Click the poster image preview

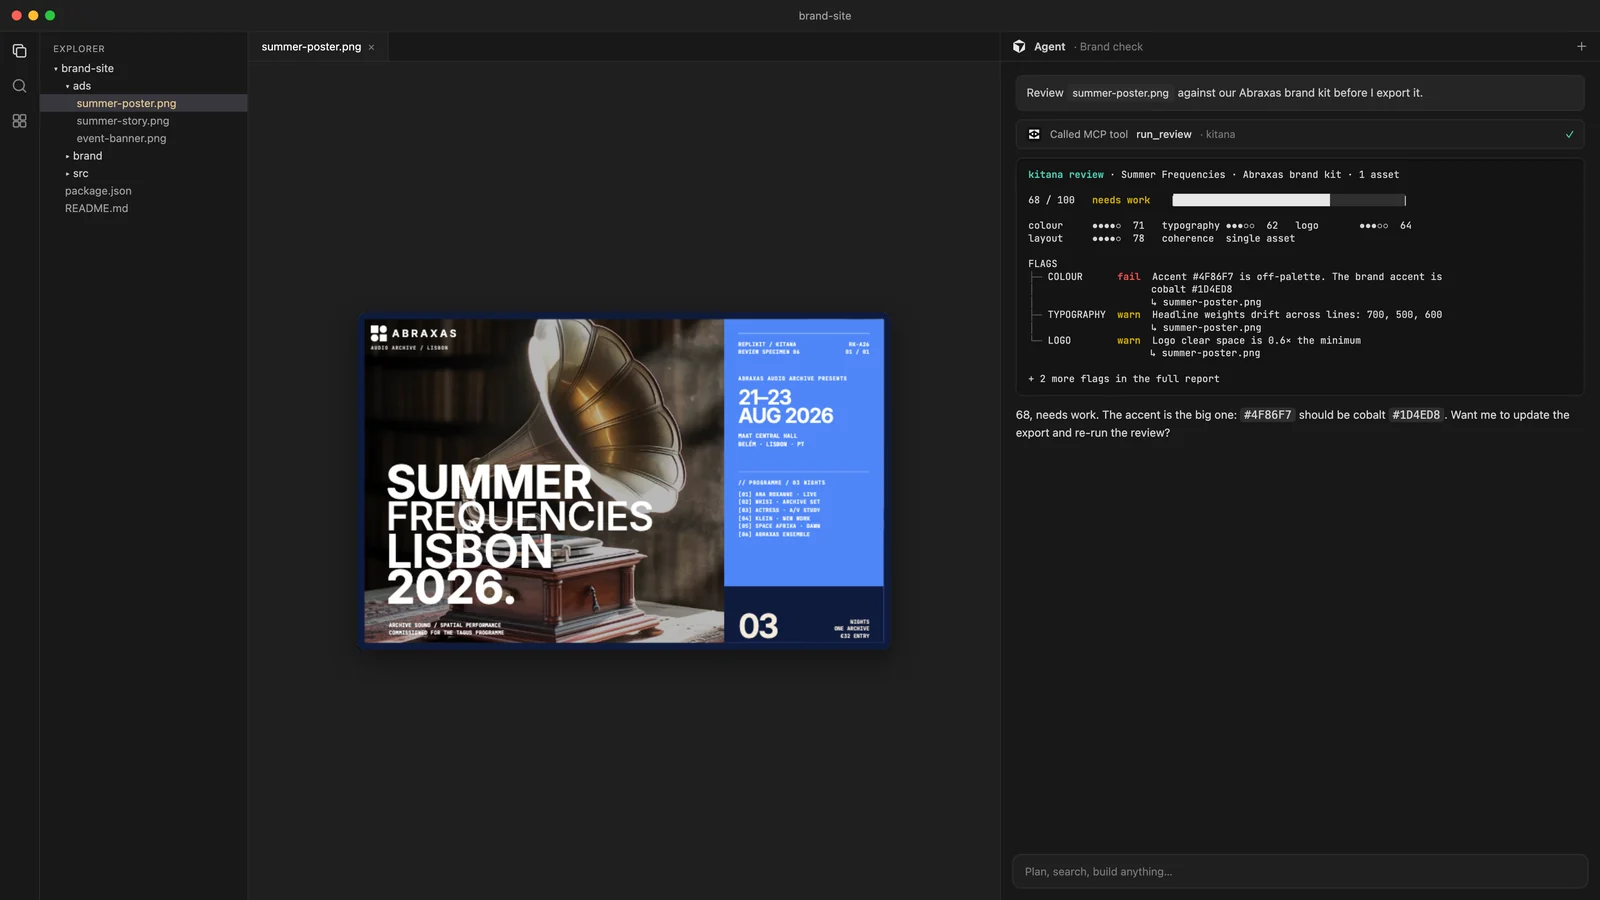(x=624, y=481)
